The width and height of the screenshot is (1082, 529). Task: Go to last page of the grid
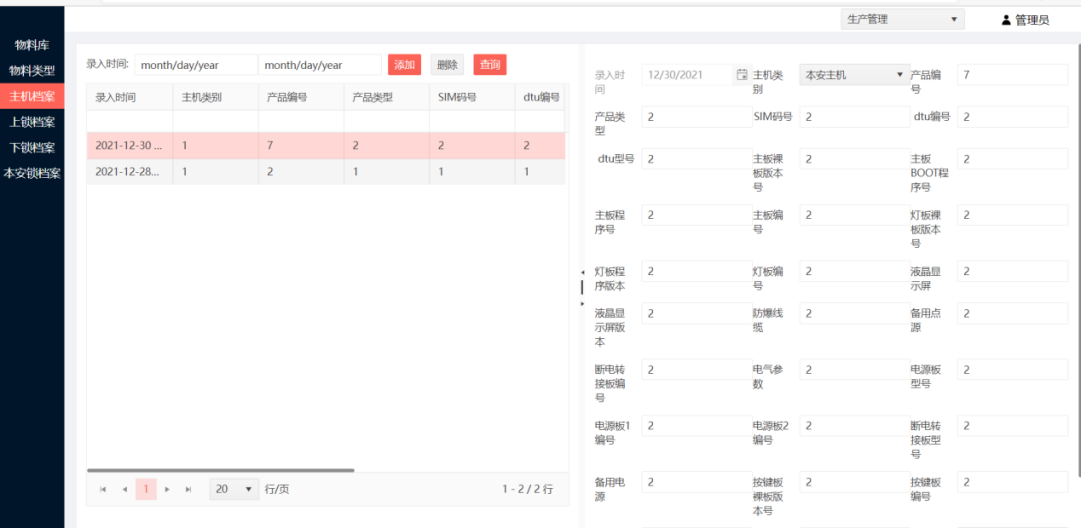coord(188,489)
